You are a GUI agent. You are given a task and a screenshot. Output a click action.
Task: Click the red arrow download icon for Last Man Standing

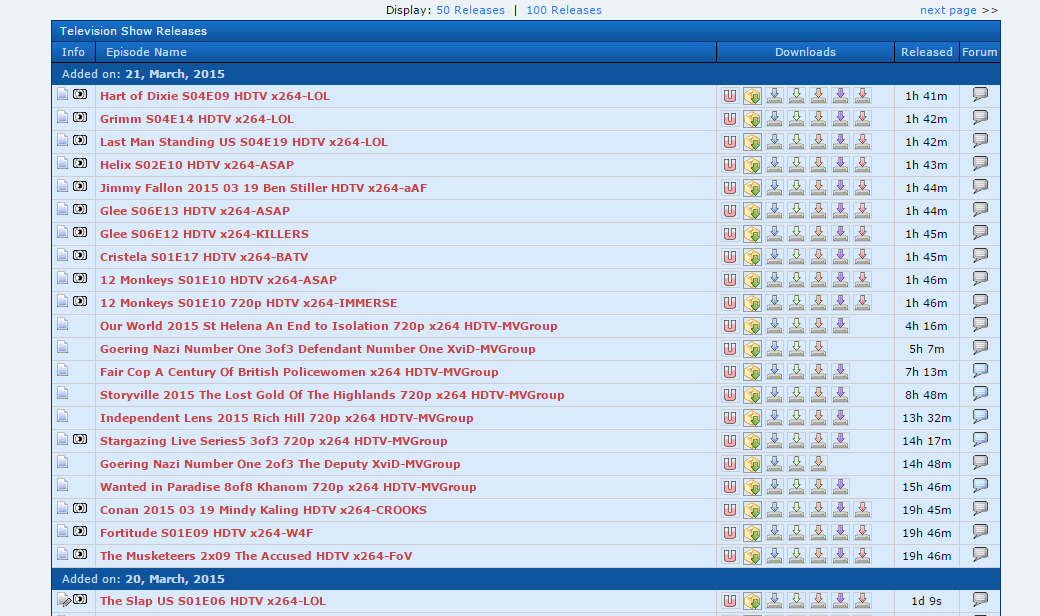point(862,142)
